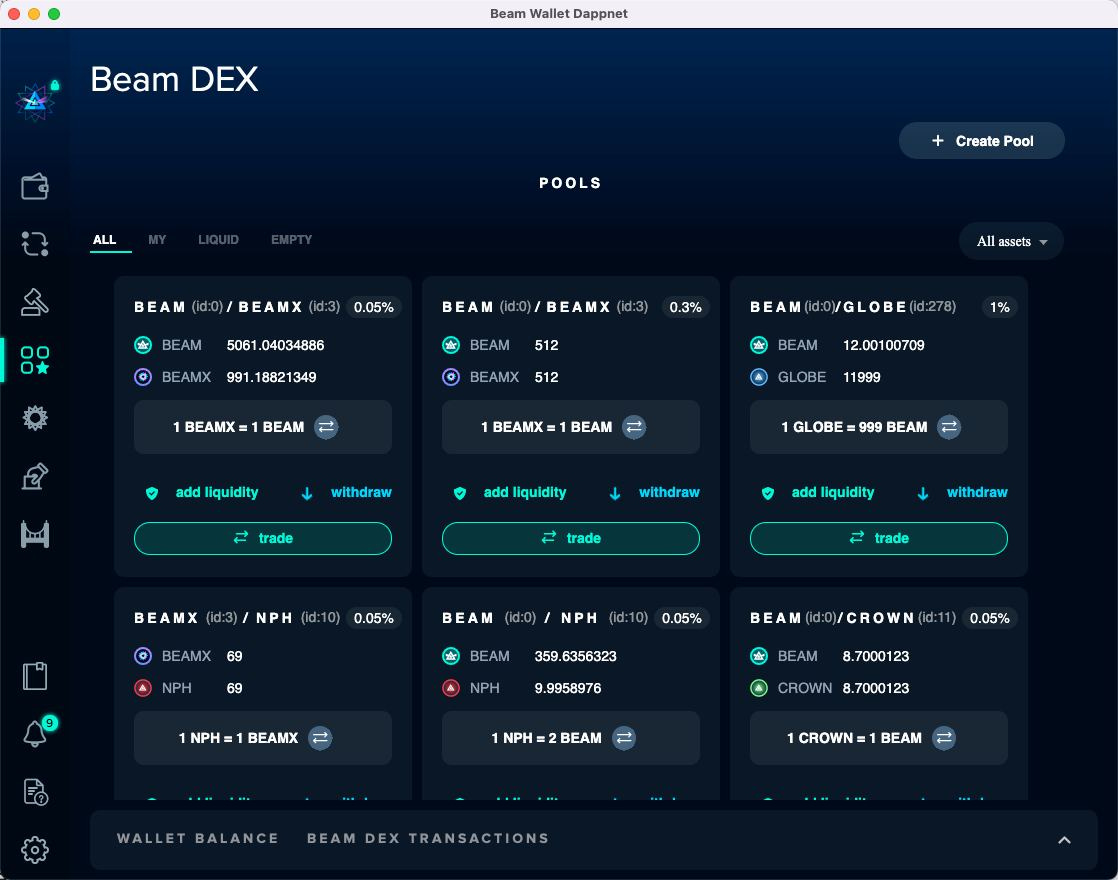
Task: Open the All assets filter dropdown
Action: (x=1011, y=241)
